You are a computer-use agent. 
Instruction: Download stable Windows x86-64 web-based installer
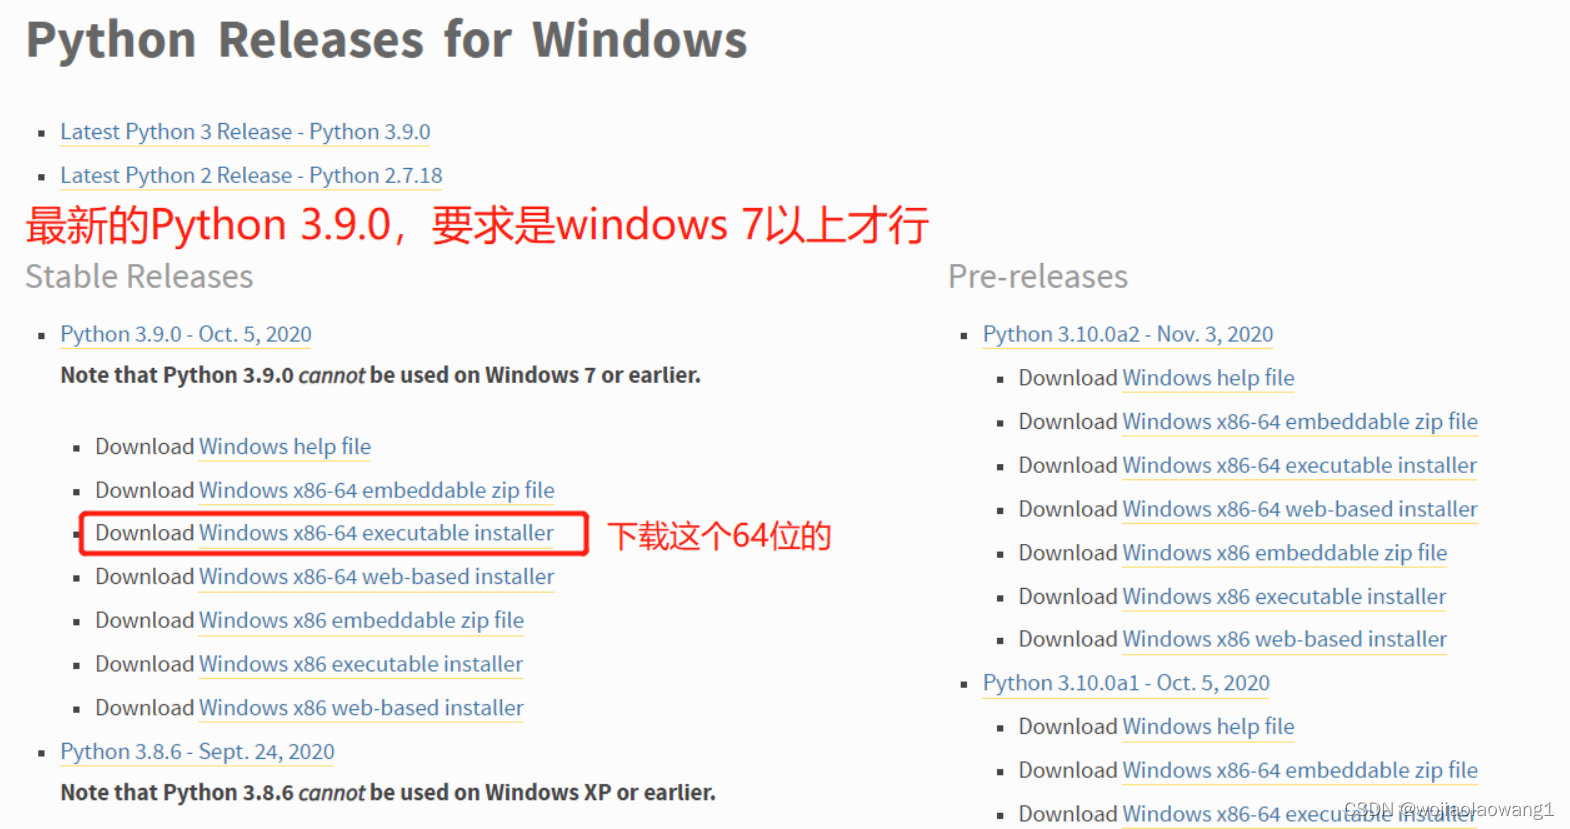[x=377, y=577]
